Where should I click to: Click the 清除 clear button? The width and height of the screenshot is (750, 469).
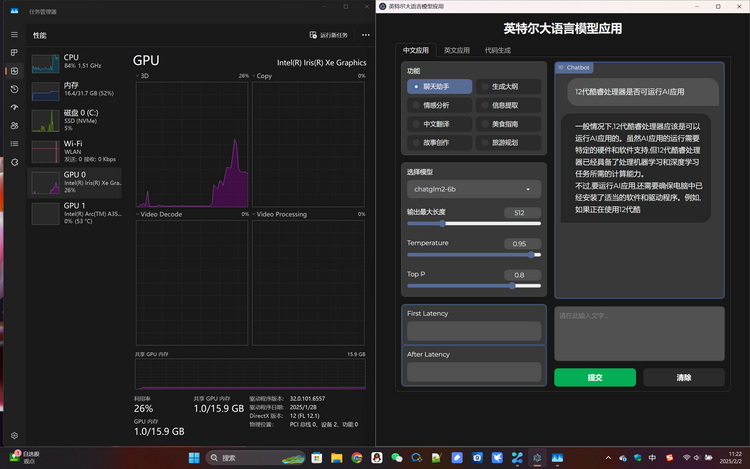(x=684, y=377)
